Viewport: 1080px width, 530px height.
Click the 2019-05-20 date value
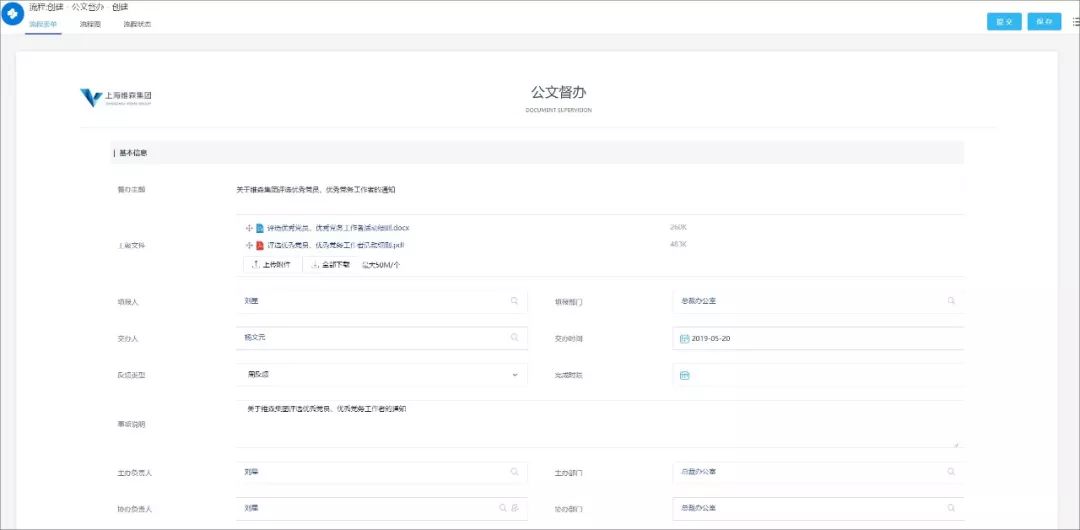711,338
